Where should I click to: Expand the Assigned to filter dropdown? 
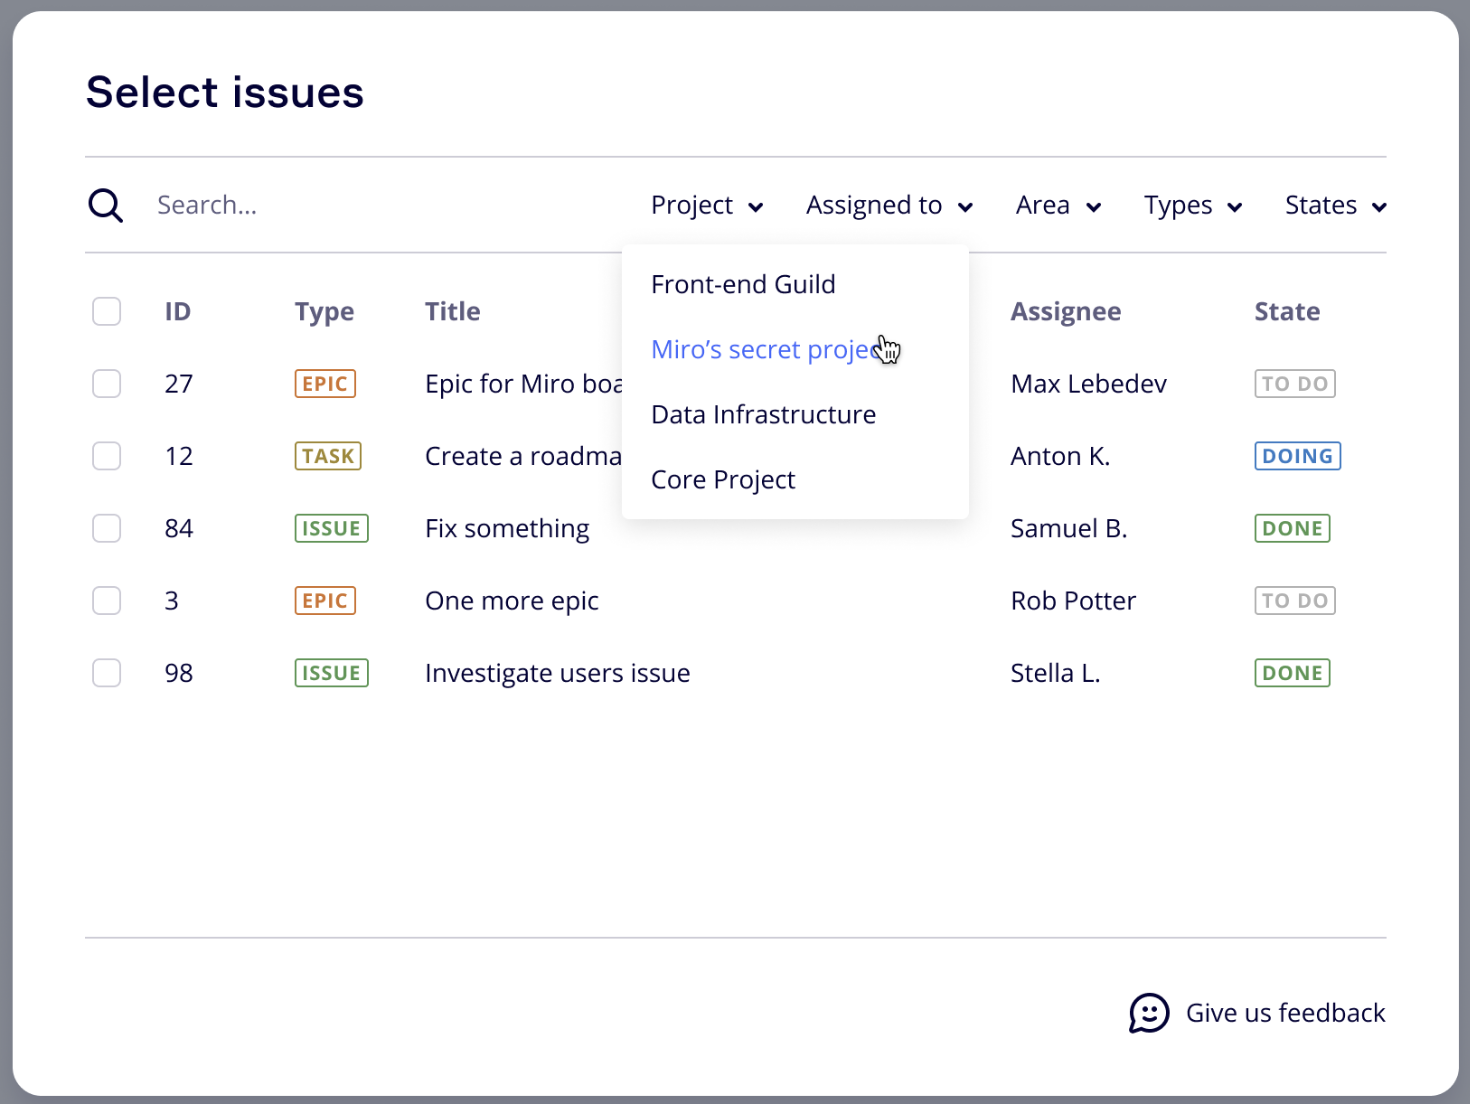(x=889, y=206)
